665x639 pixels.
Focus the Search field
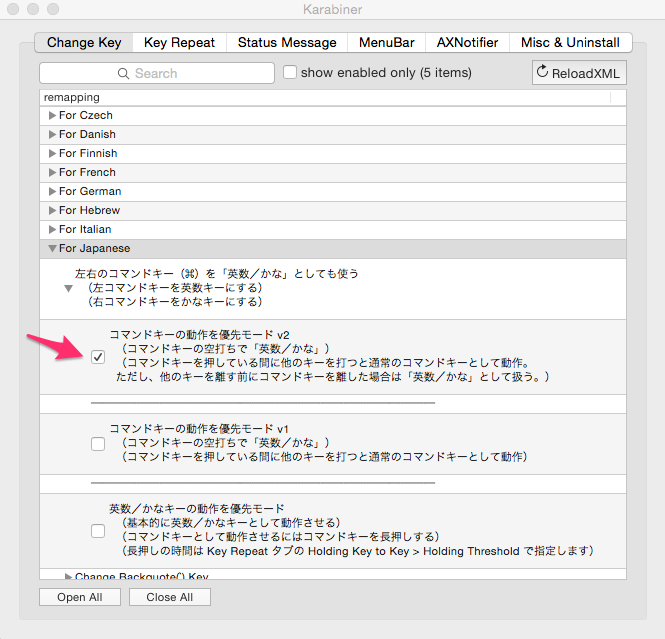pyautogui.click(x=157, y=73)
